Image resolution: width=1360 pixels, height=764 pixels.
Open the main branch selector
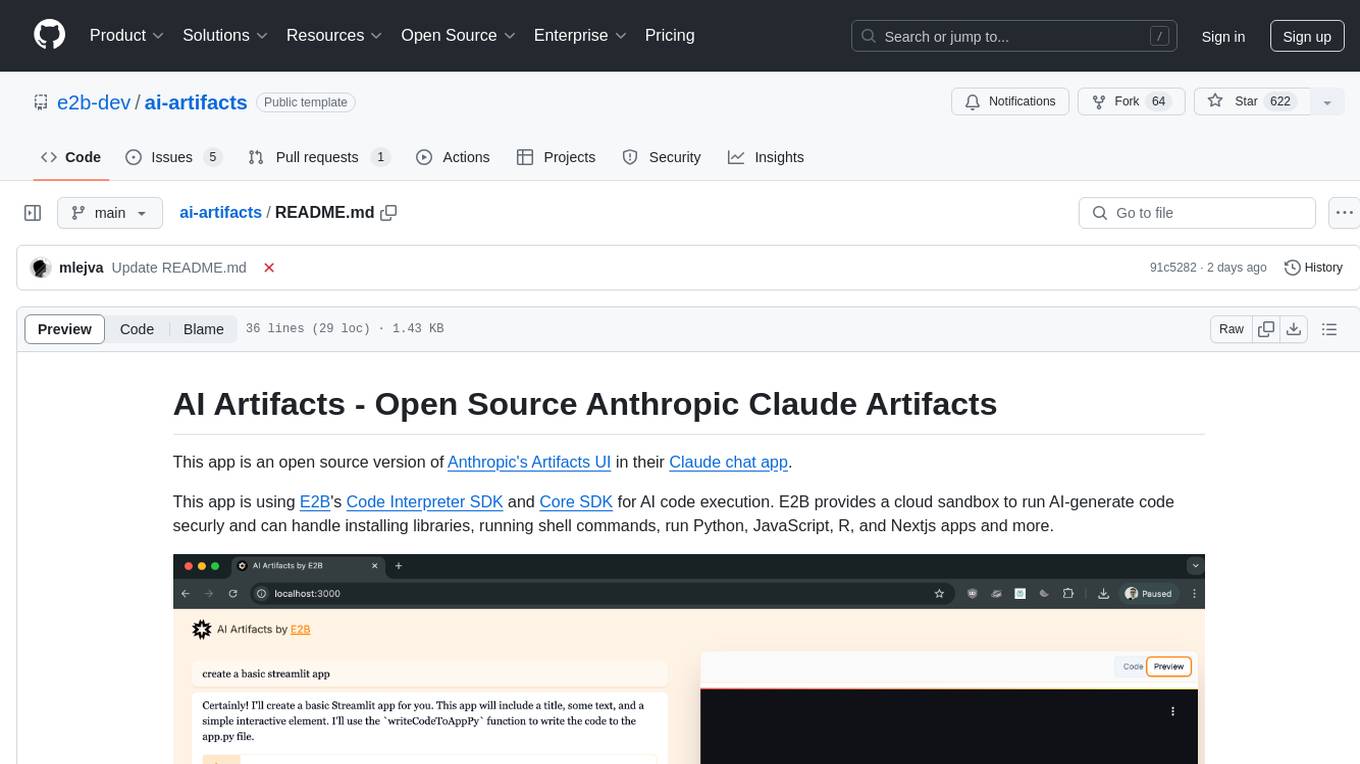click(109, 213)
